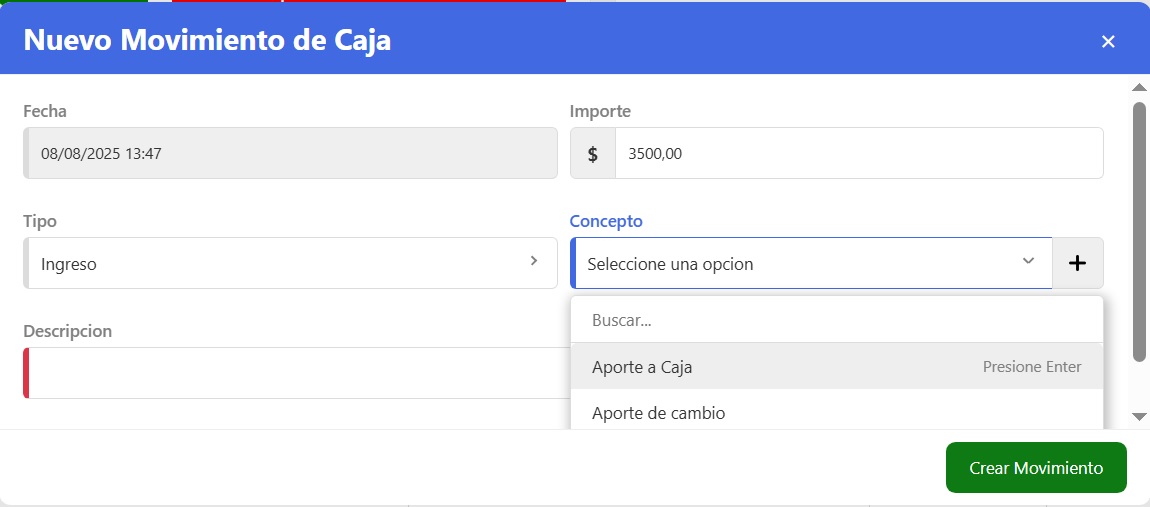Click the Fecha date field
The width and height of the screenshot is (1150, 507).
point(290,154)
